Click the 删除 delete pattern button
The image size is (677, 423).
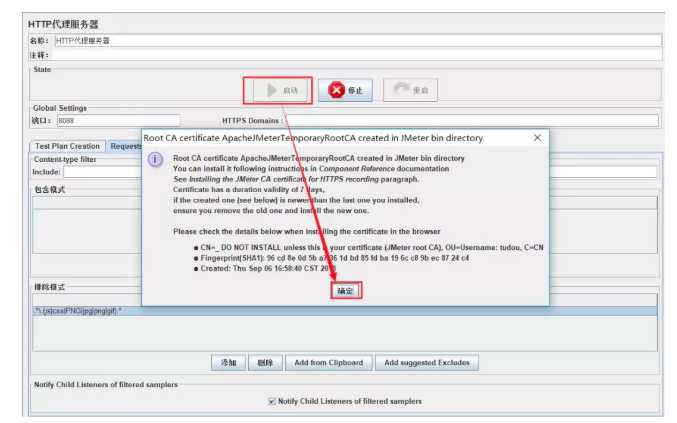[265, 363]
